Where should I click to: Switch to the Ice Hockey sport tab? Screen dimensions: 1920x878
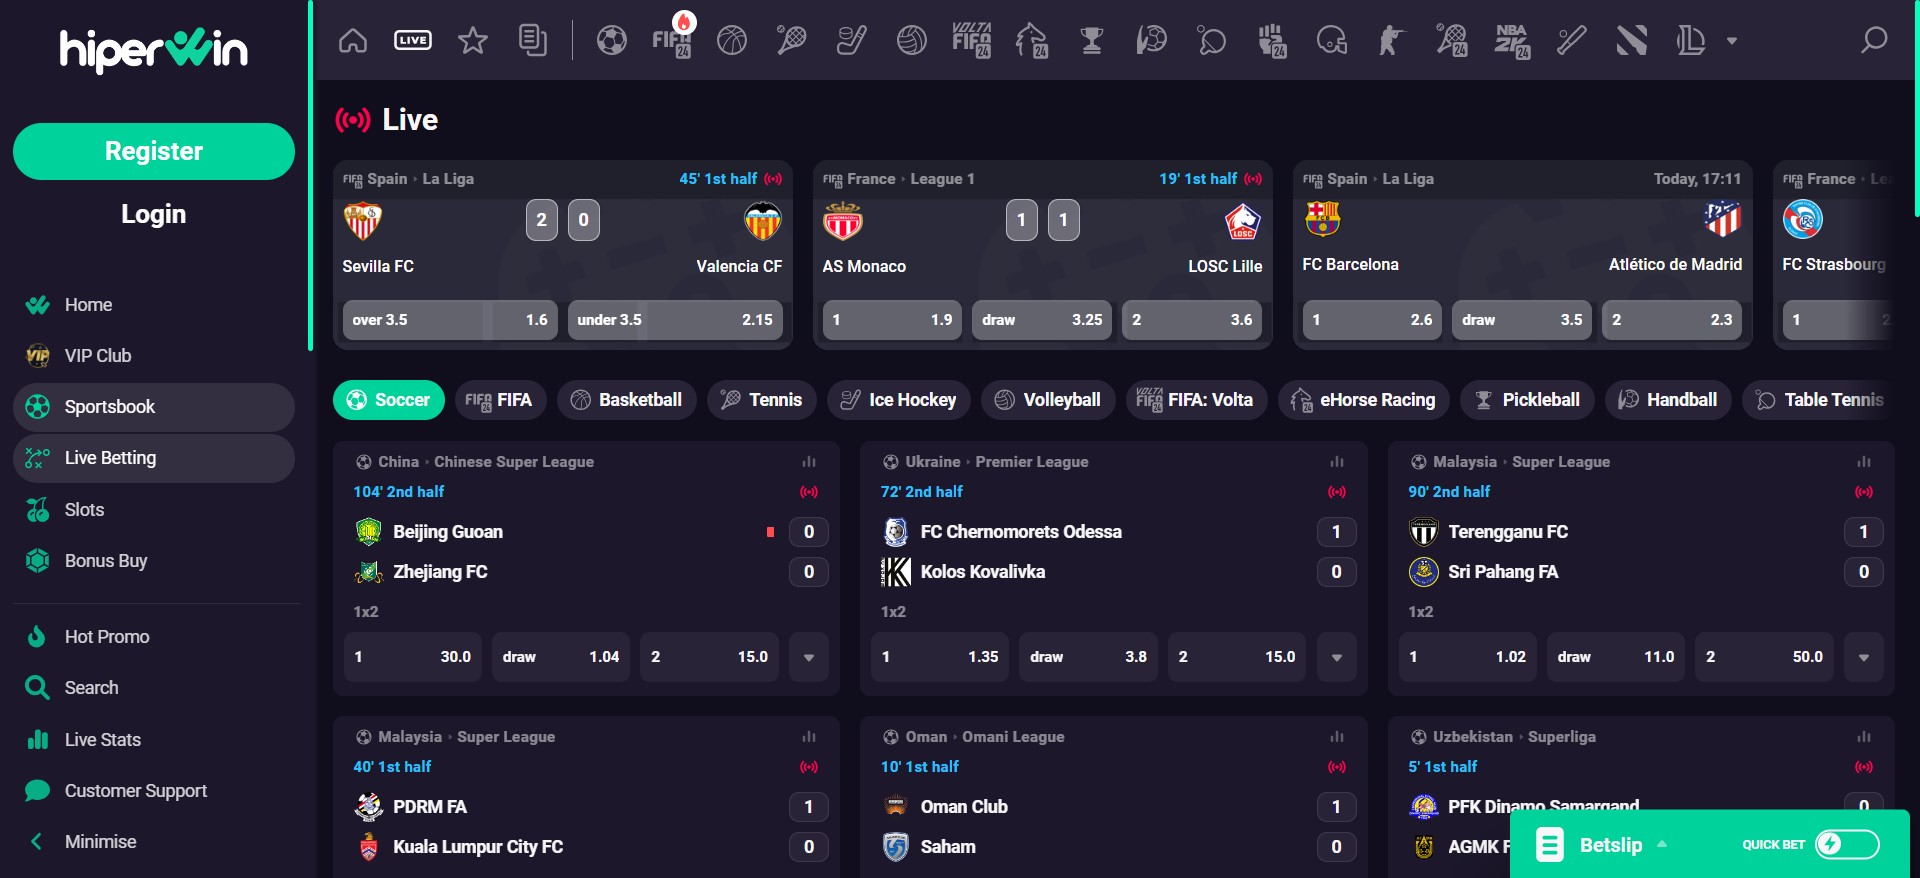[x=899, y=400]
